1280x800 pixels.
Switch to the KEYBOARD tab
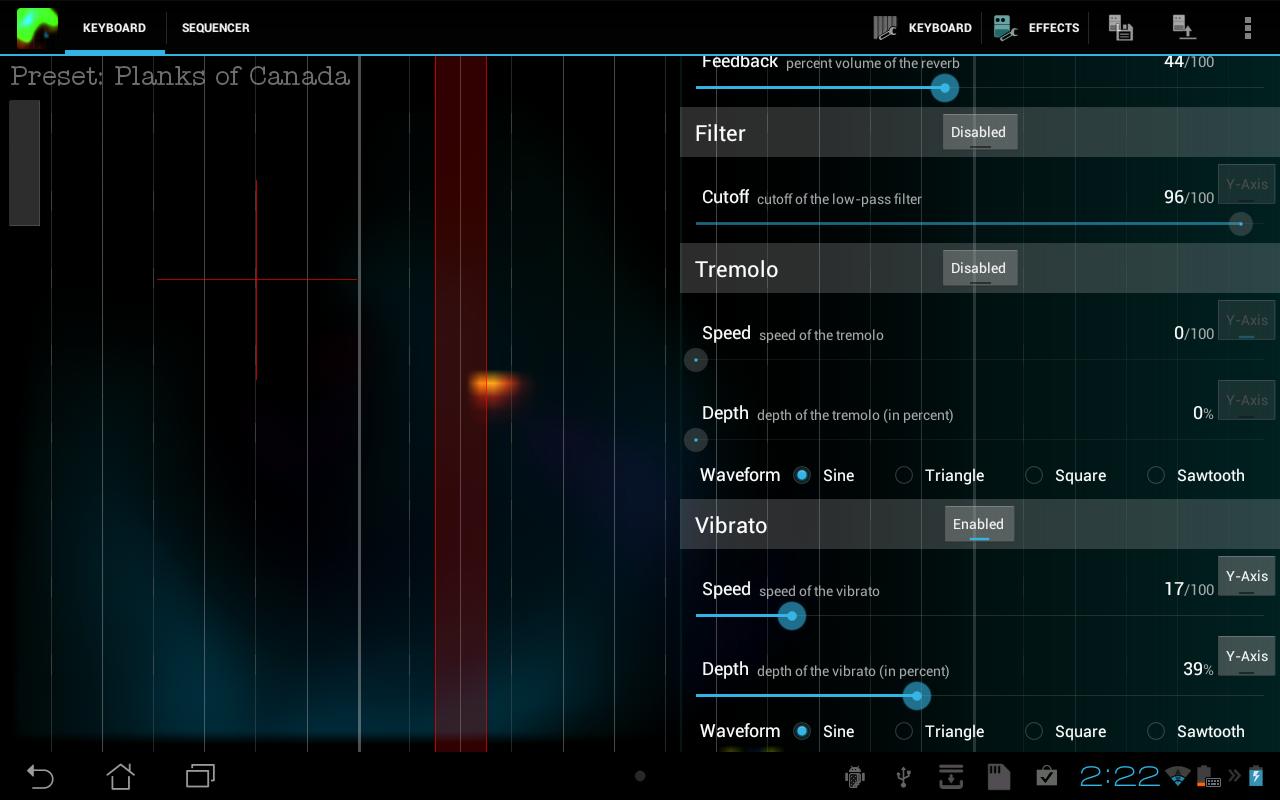tap(114, 28)
